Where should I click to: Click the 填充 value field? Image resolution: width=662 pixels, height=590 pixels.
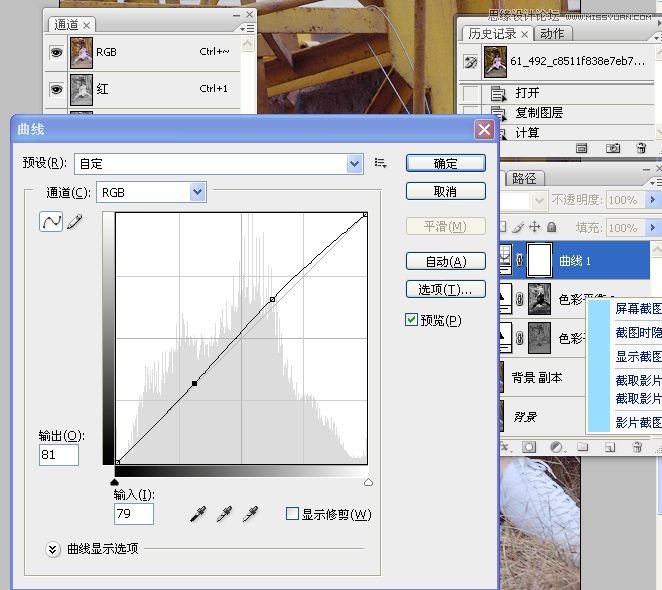tap(626, 228)
